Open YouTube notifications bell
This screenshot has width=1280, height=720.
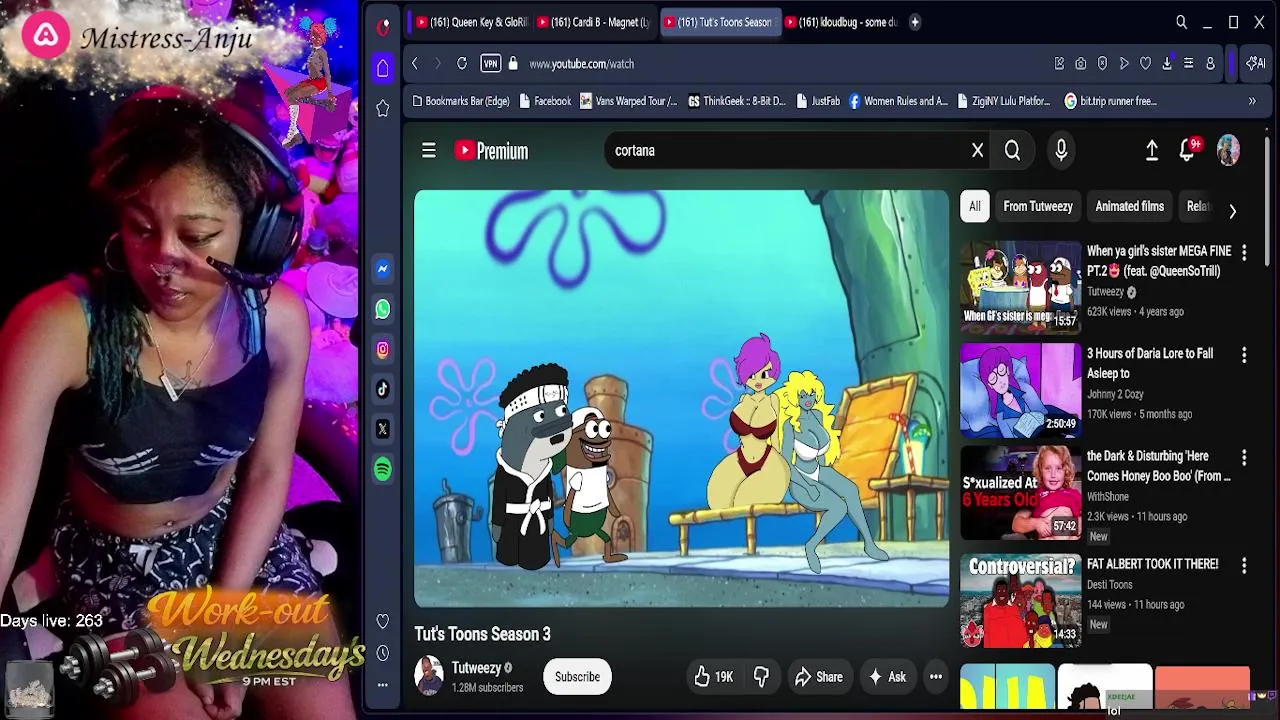point(1188,151)
